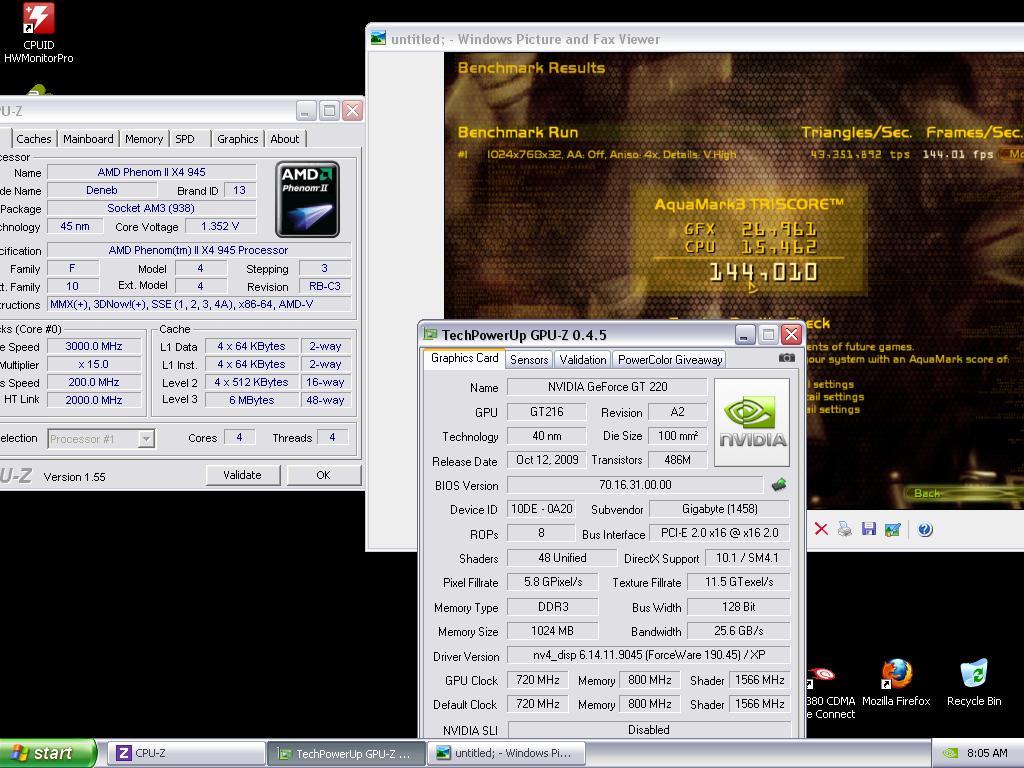Click the Multiplier x 15.0 value

(94, 364)
